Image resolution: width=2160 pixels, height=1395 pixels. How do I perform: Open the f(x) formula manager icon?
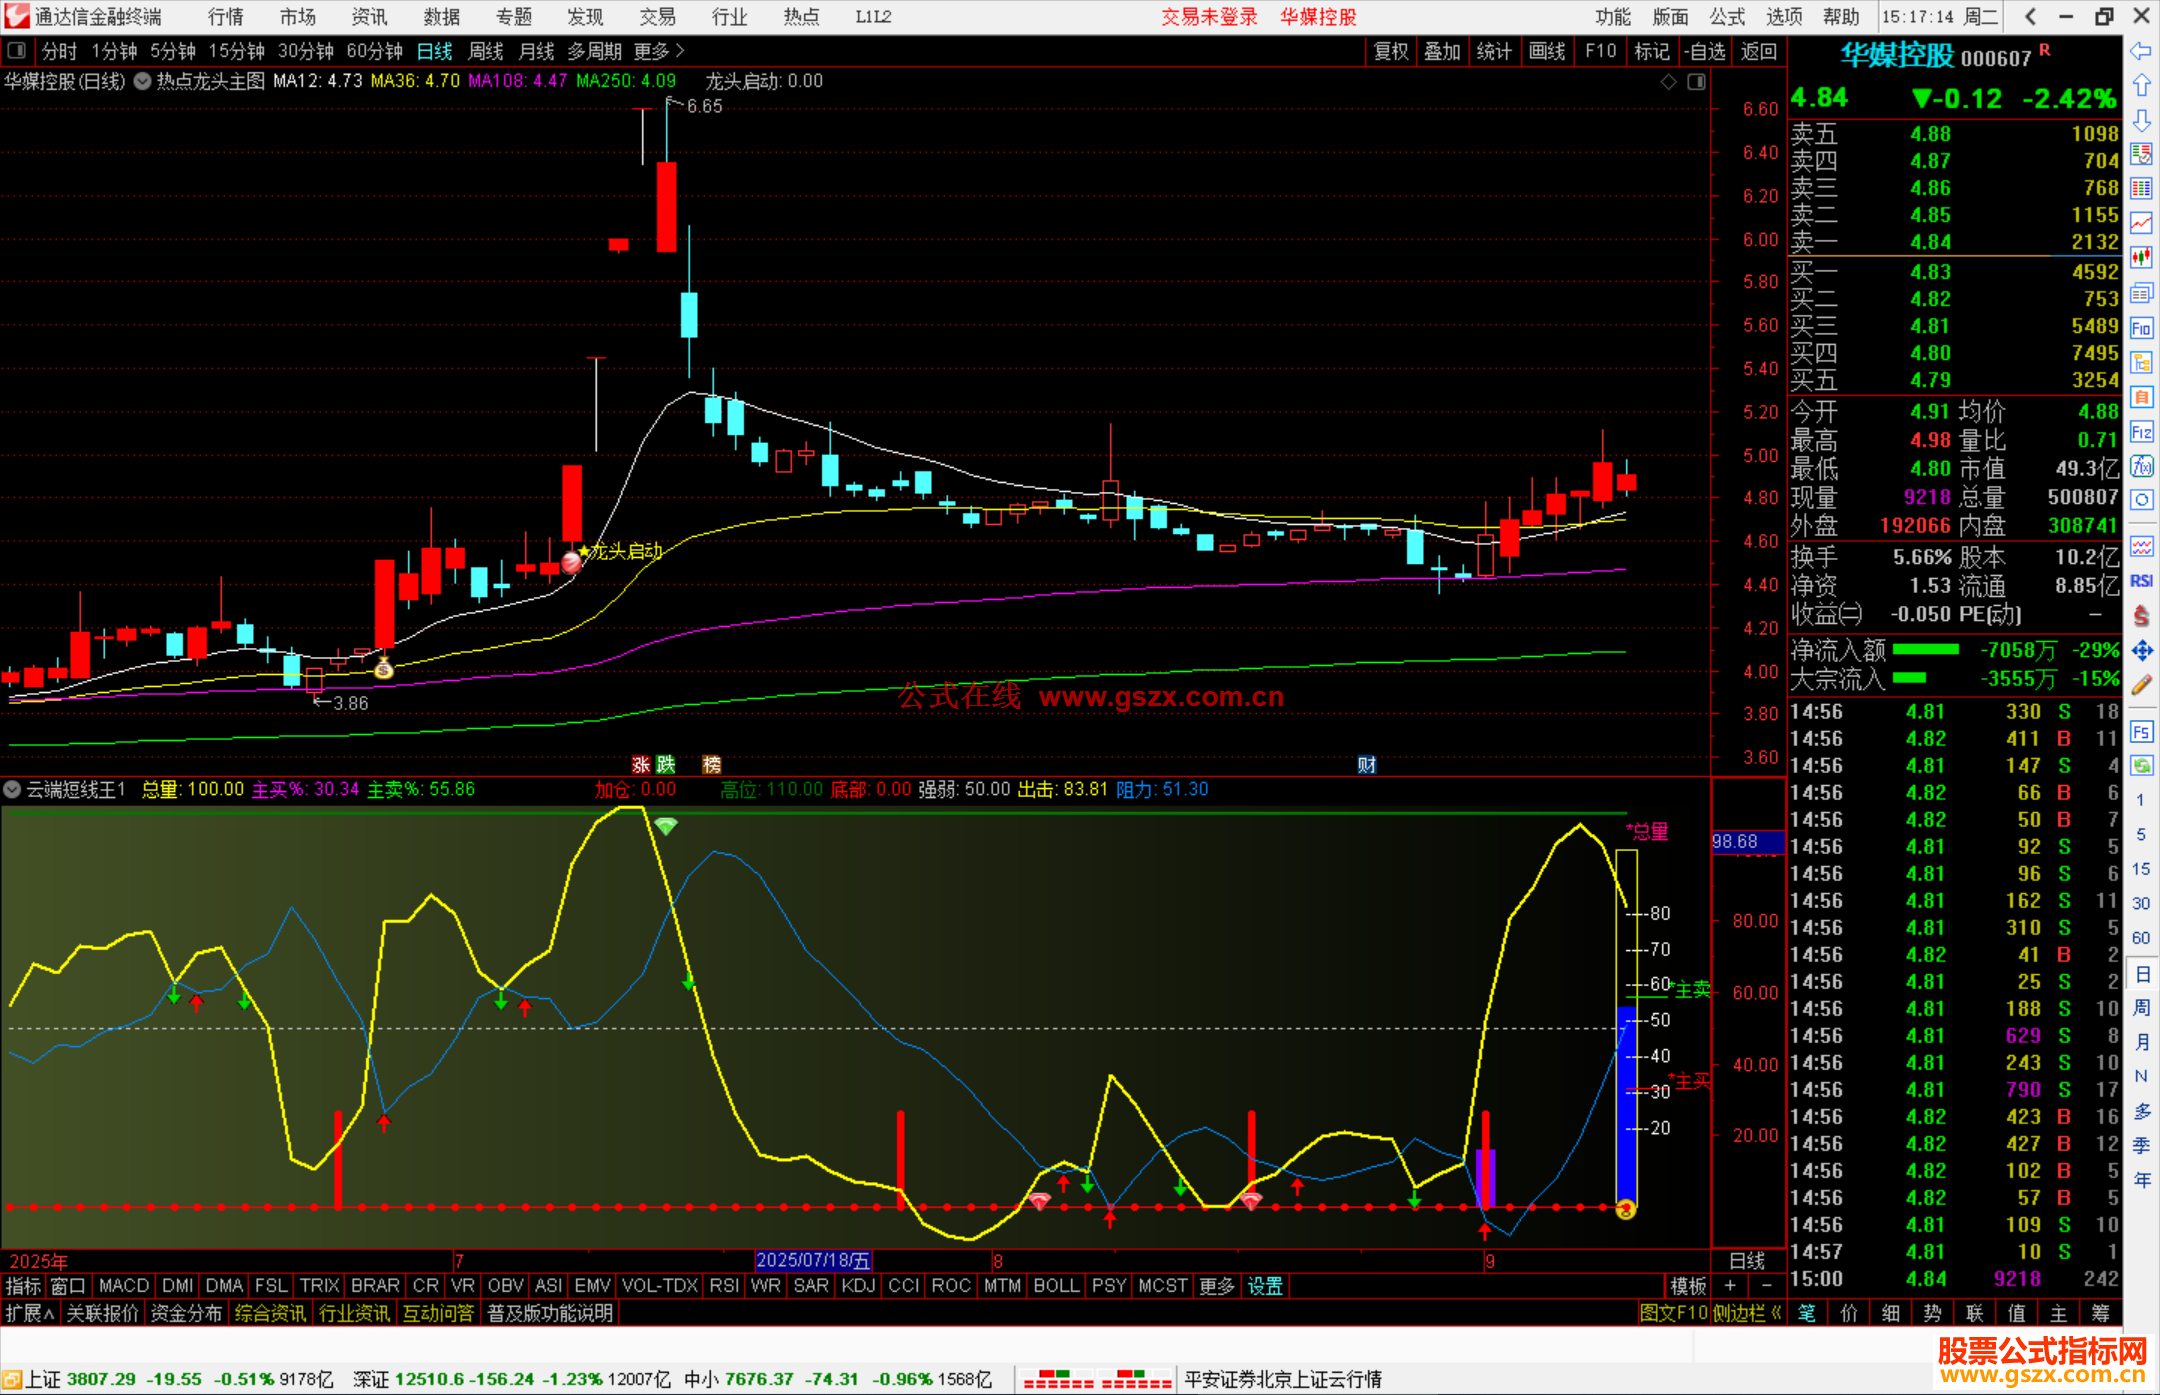click(x=2141, y=466)
